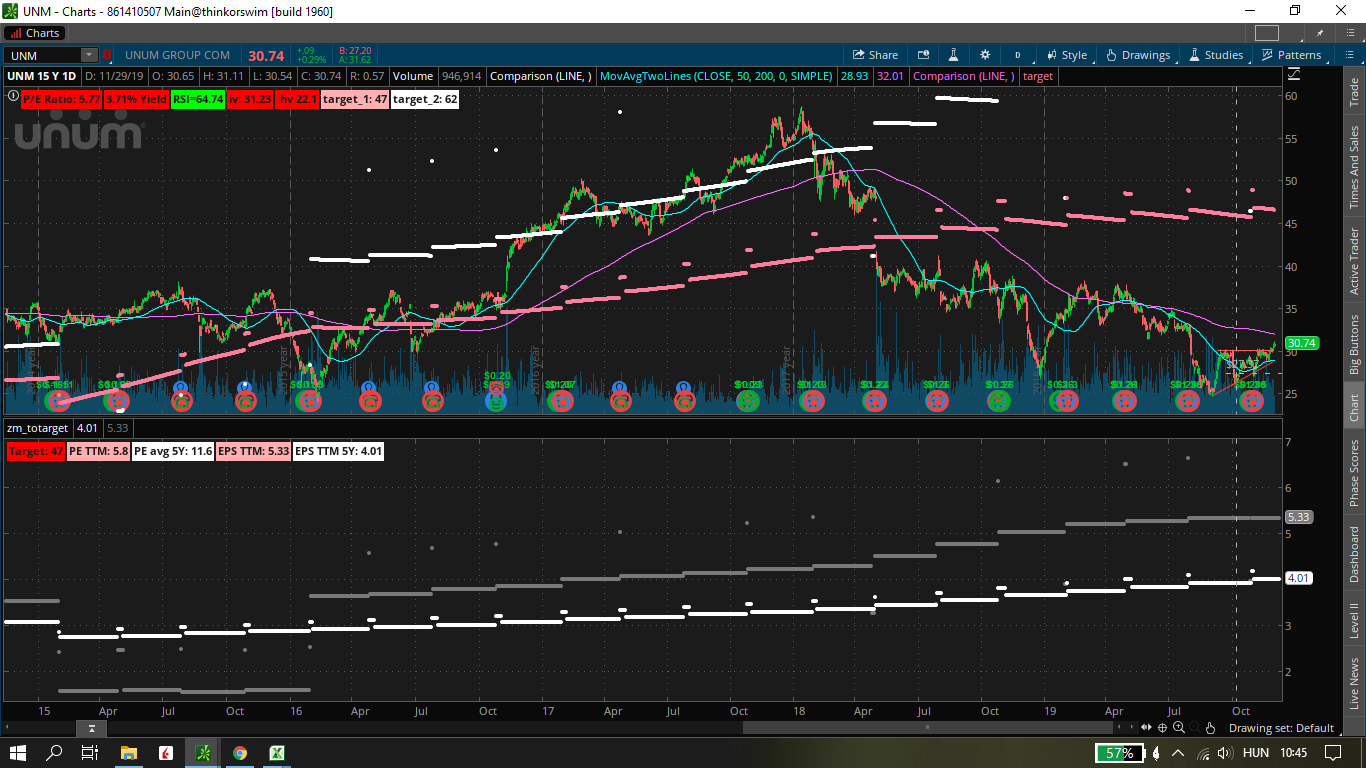Viewport: 1366px width, 768px height.
Task: Open Excel from taskbar
Action: point(277,753)
